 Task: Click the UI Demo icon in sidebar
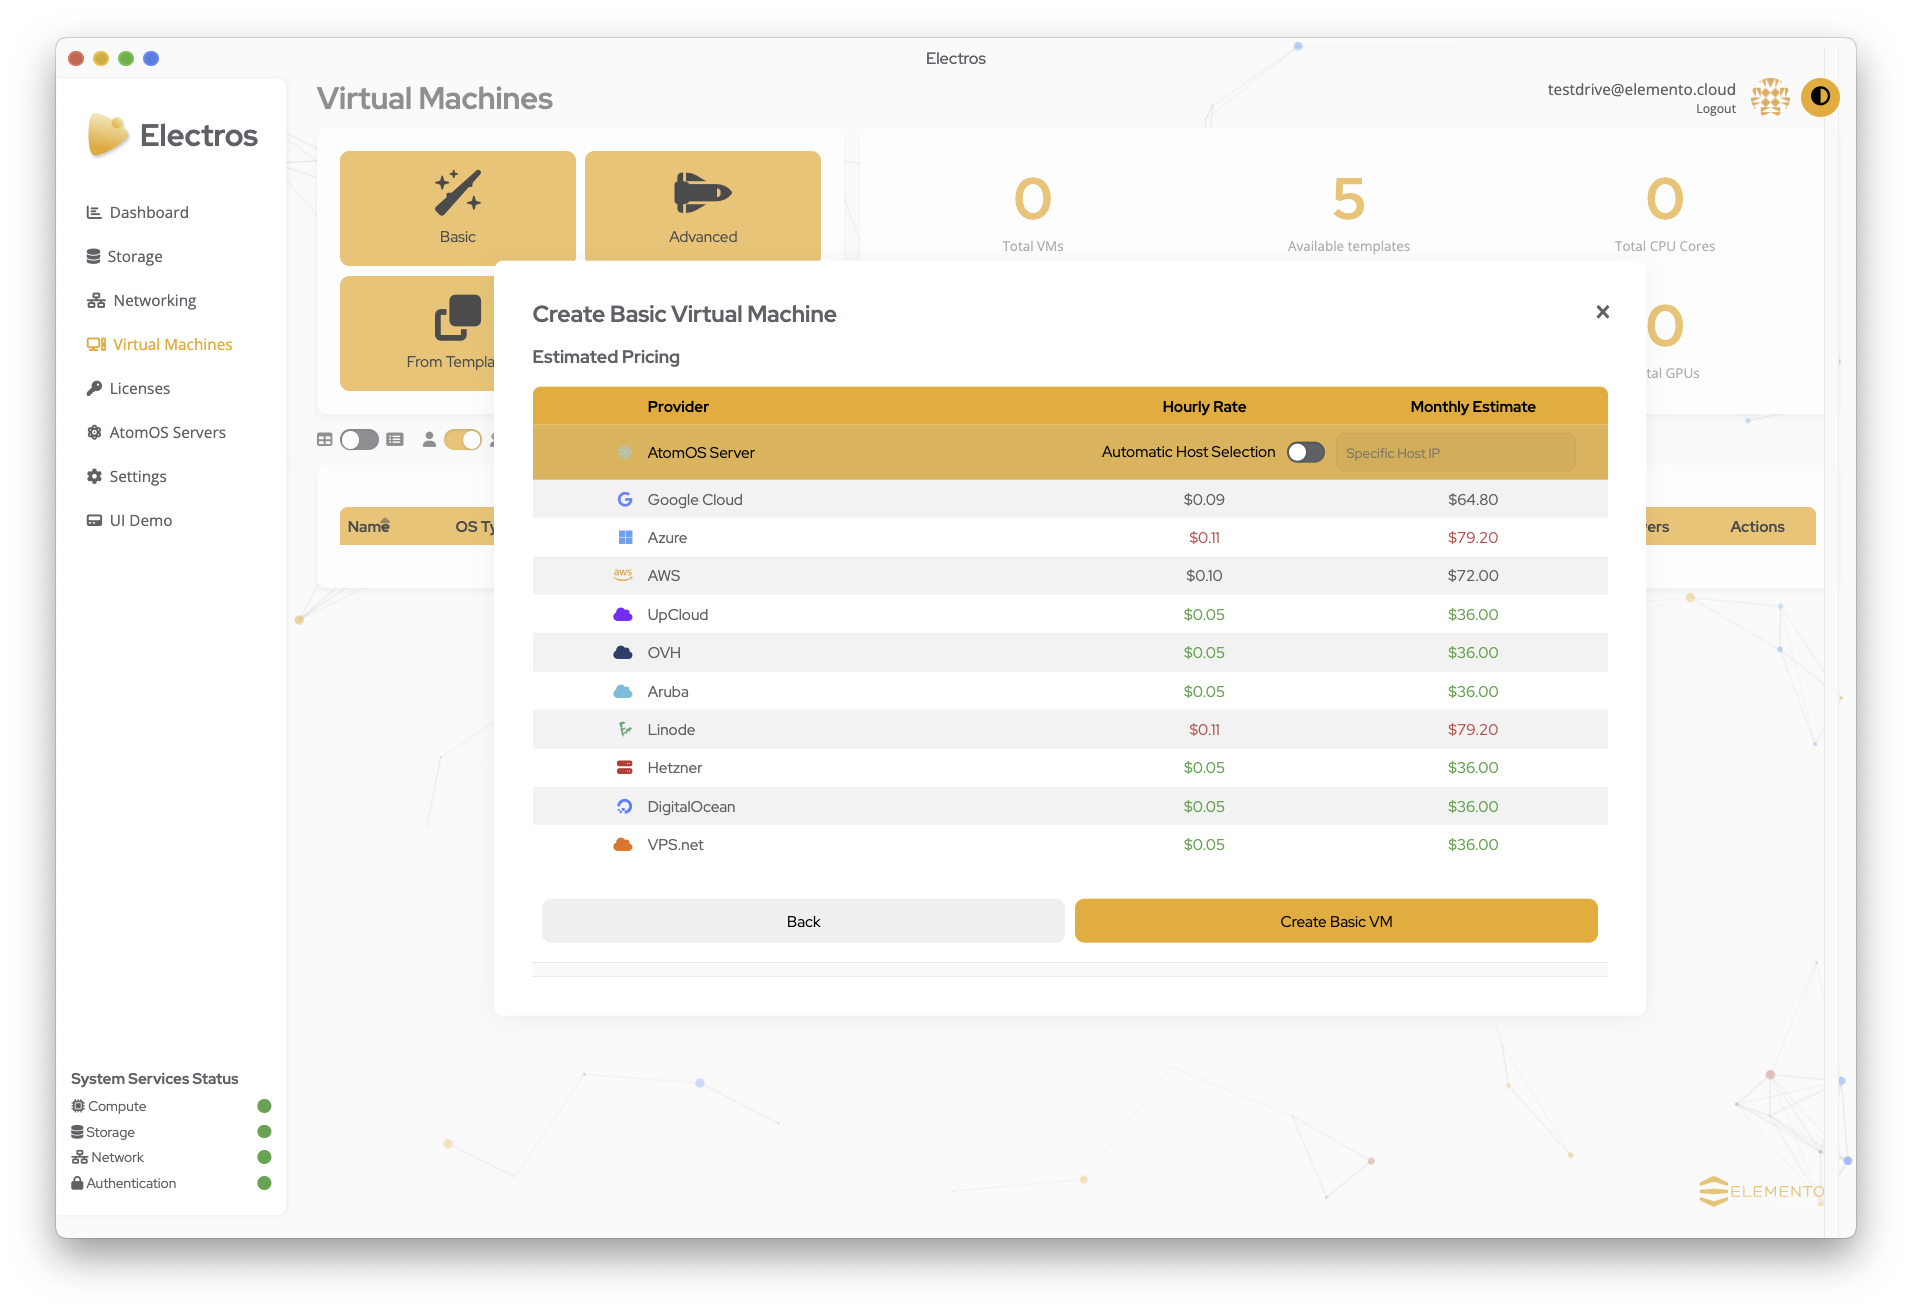94,520
